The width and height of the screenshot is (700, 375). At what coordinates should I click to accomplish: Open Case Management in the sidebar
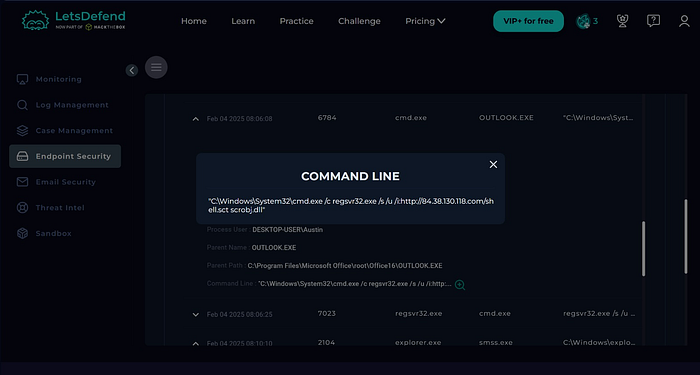(x=74, y=131)
